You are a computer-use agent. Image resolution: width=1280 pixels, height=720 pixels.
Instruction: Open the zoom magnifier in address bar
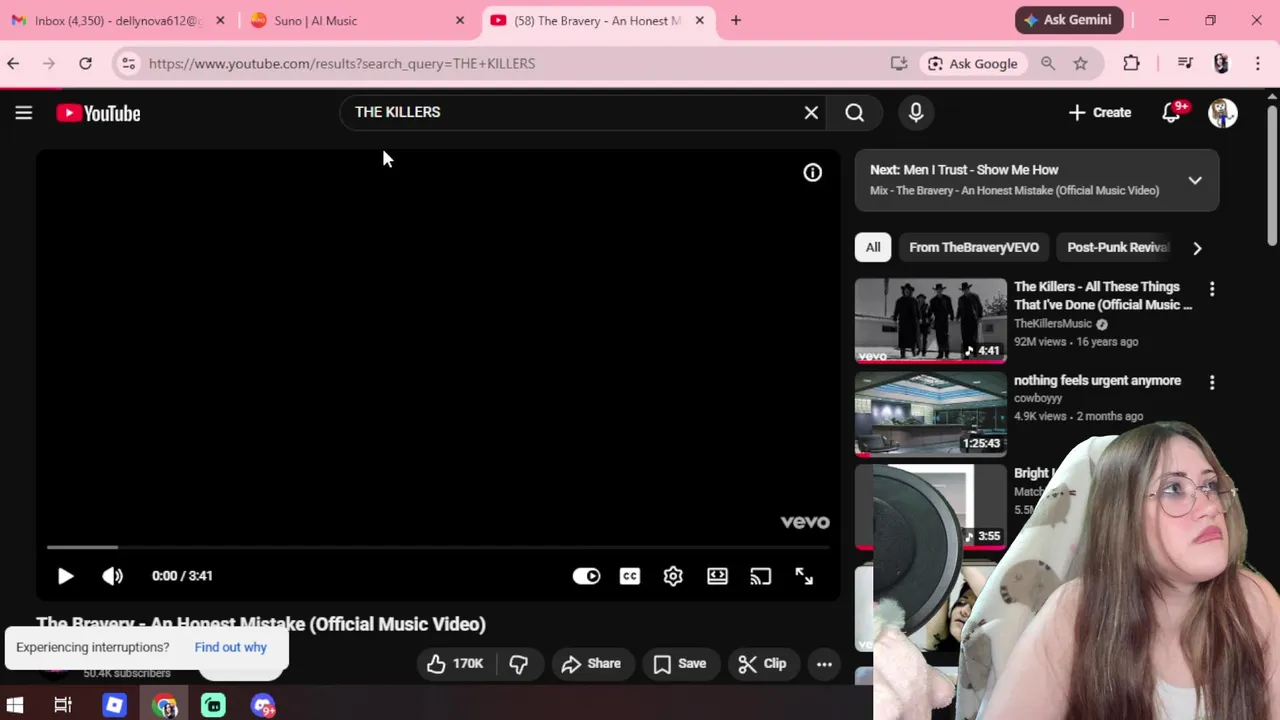(x=1048, y=63)
